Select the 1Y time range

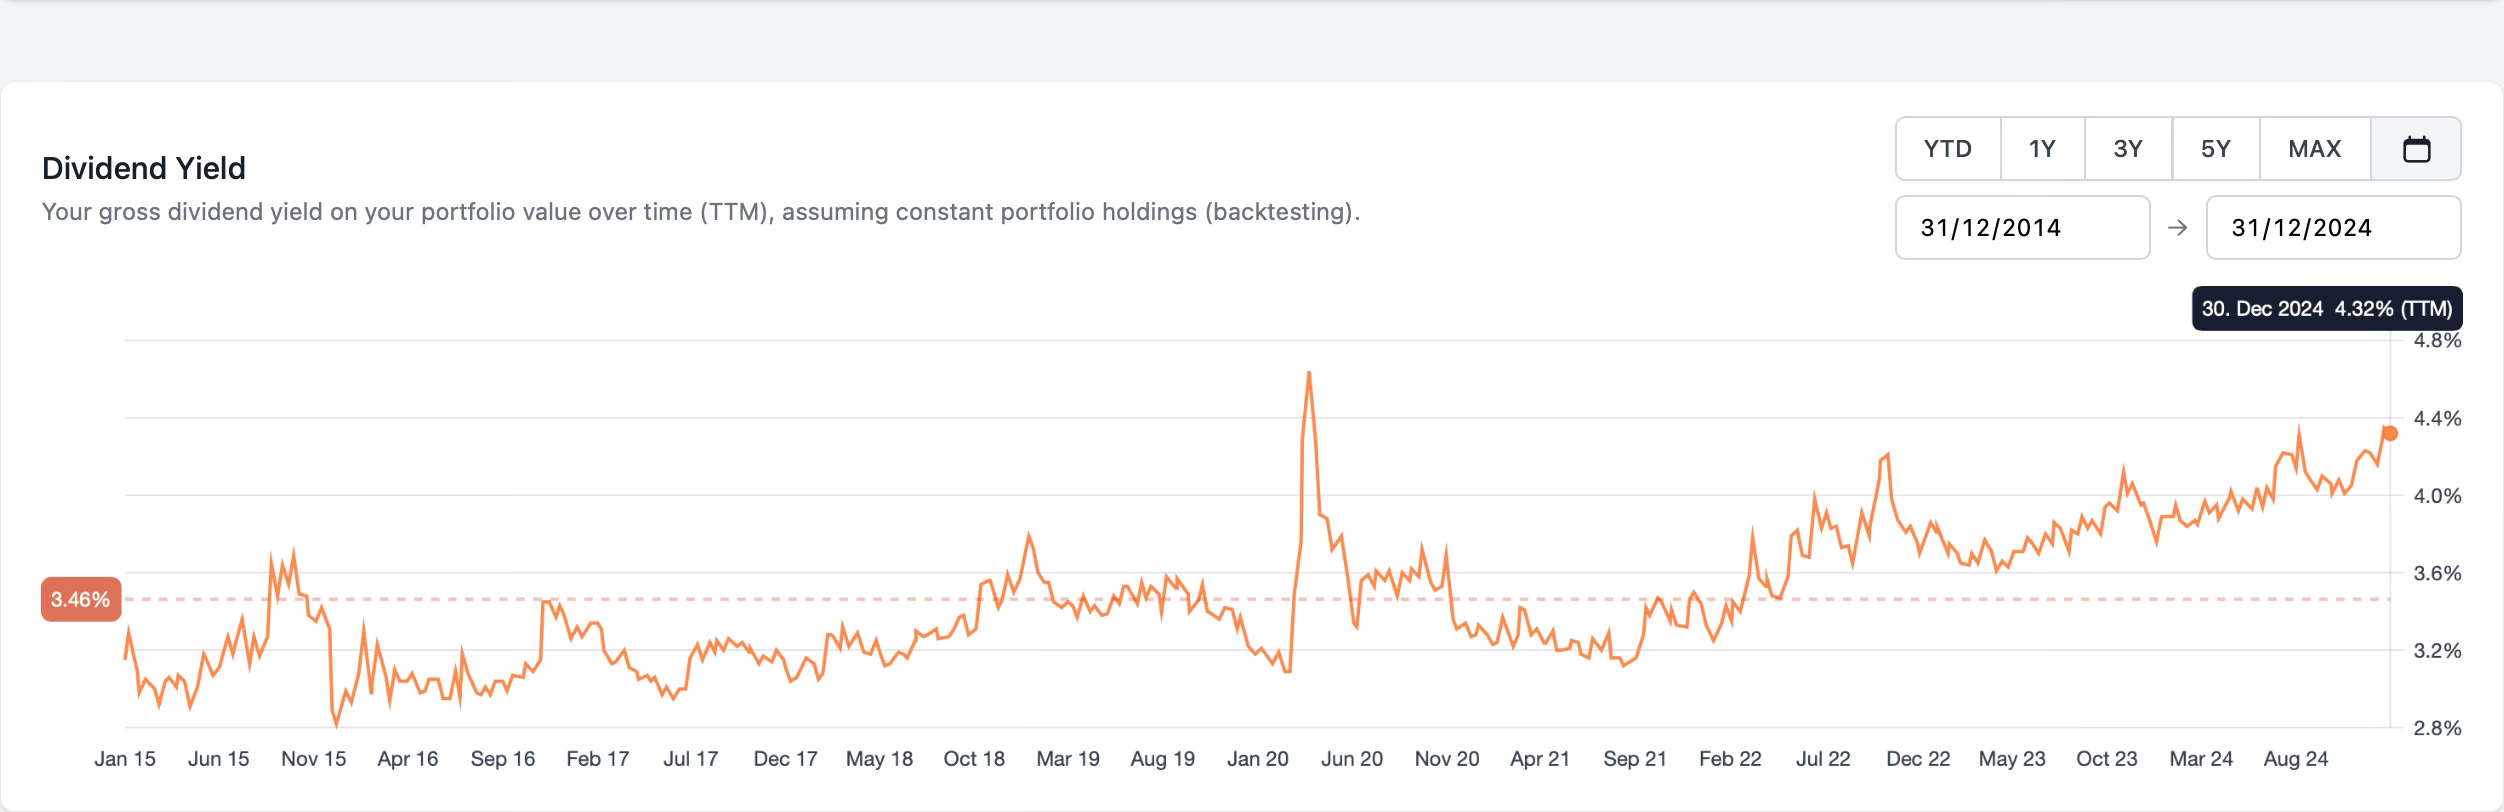pyautogui.click(x=2042, y=149)
